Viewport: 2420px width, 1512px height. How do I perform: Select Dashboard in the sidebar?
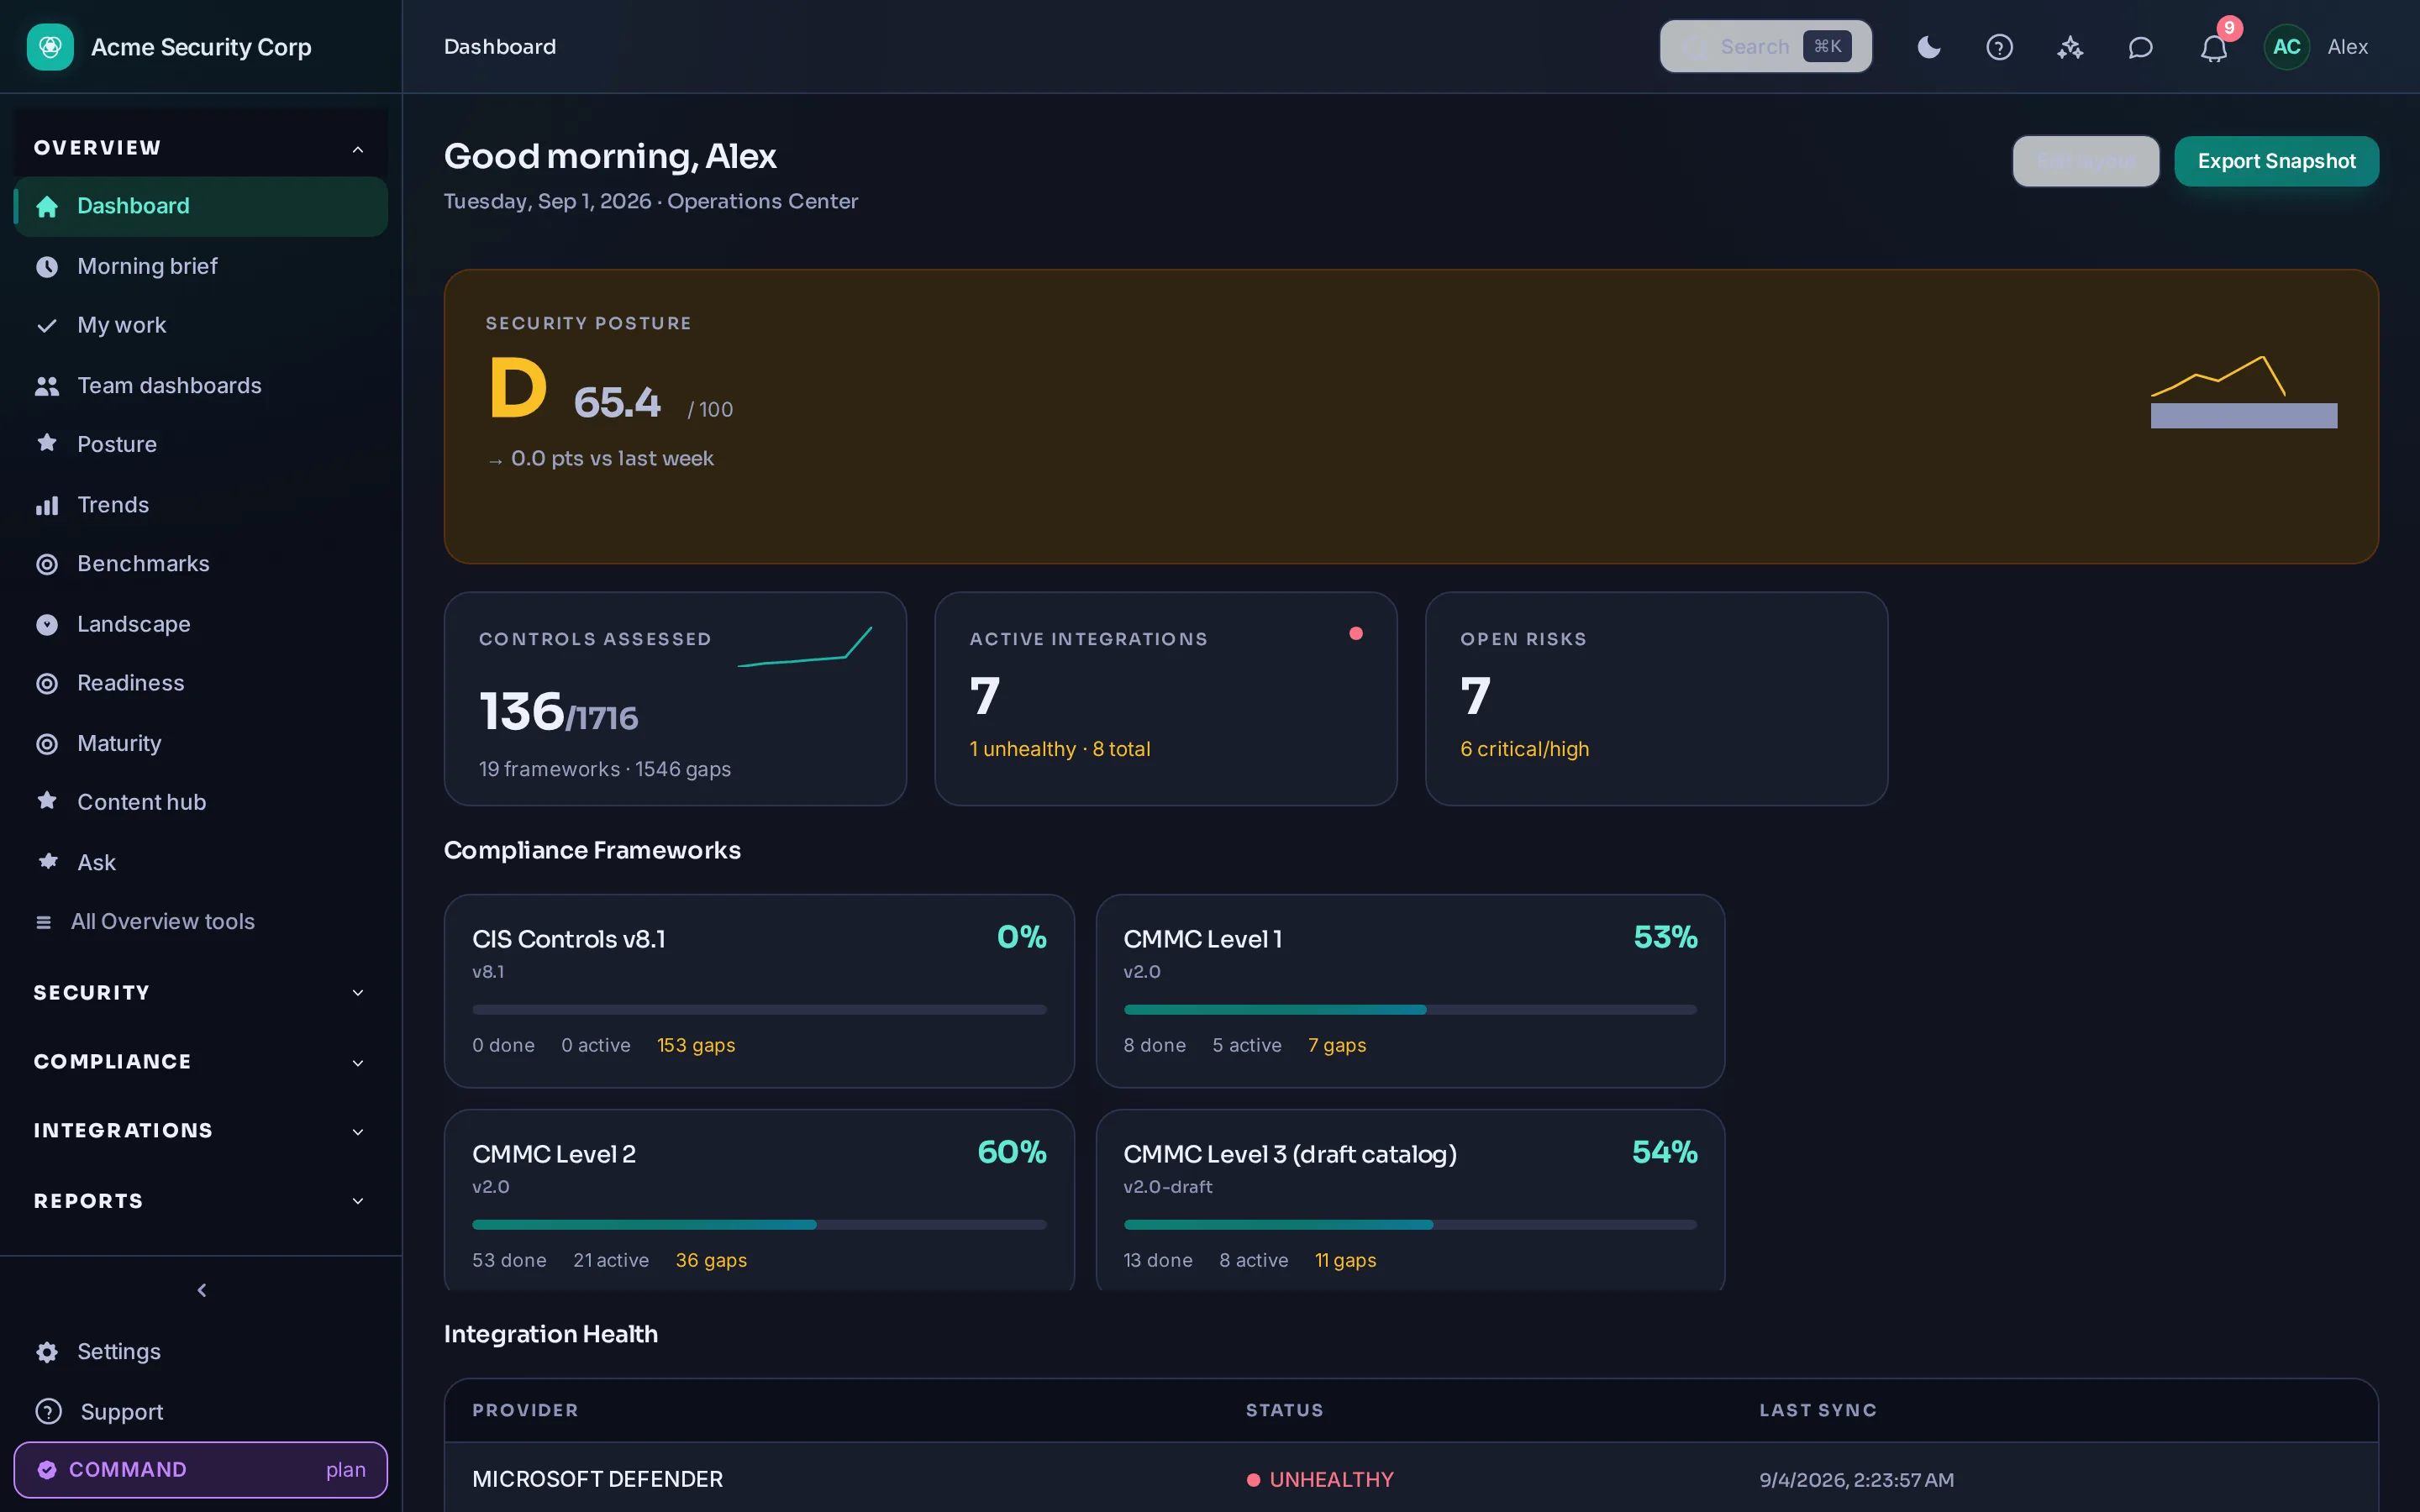[x=200, y=206]
